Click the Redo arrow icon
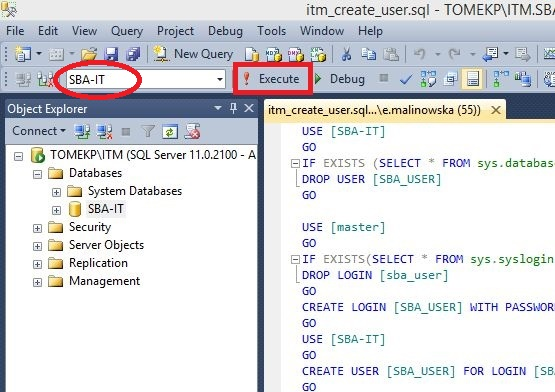 point(454,54)
